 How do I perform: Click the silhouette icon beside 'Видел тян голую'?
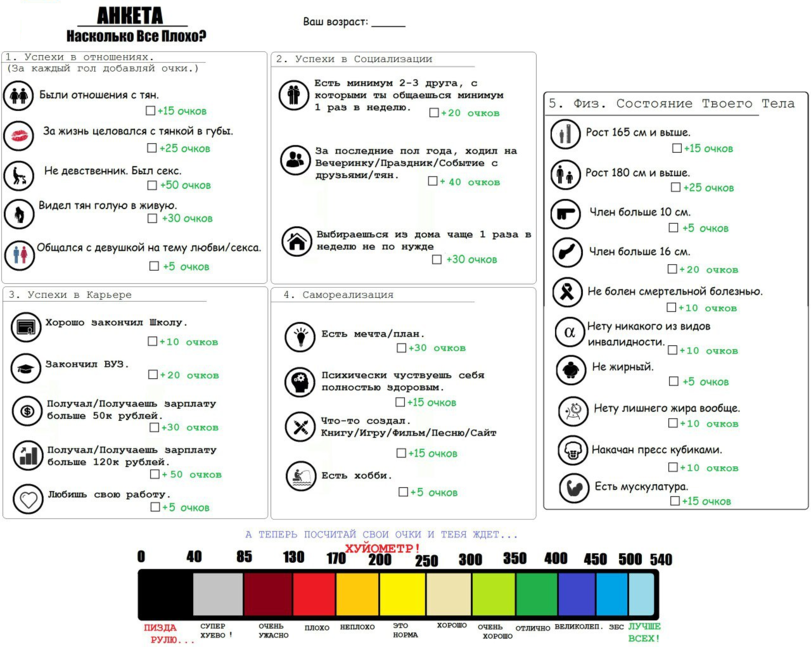click(19, 214)
